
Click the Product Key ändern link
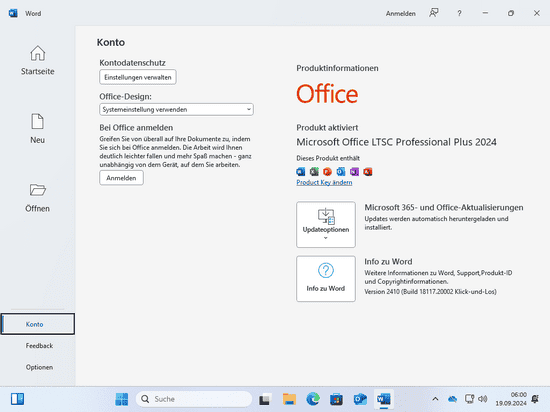click(324, 182)
